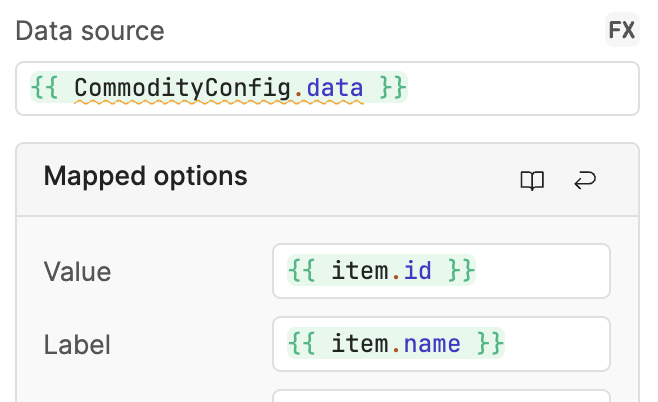This screenshot has width=658, height=402.
Task: Click the Label row label
Action: [x=77, y=345]
